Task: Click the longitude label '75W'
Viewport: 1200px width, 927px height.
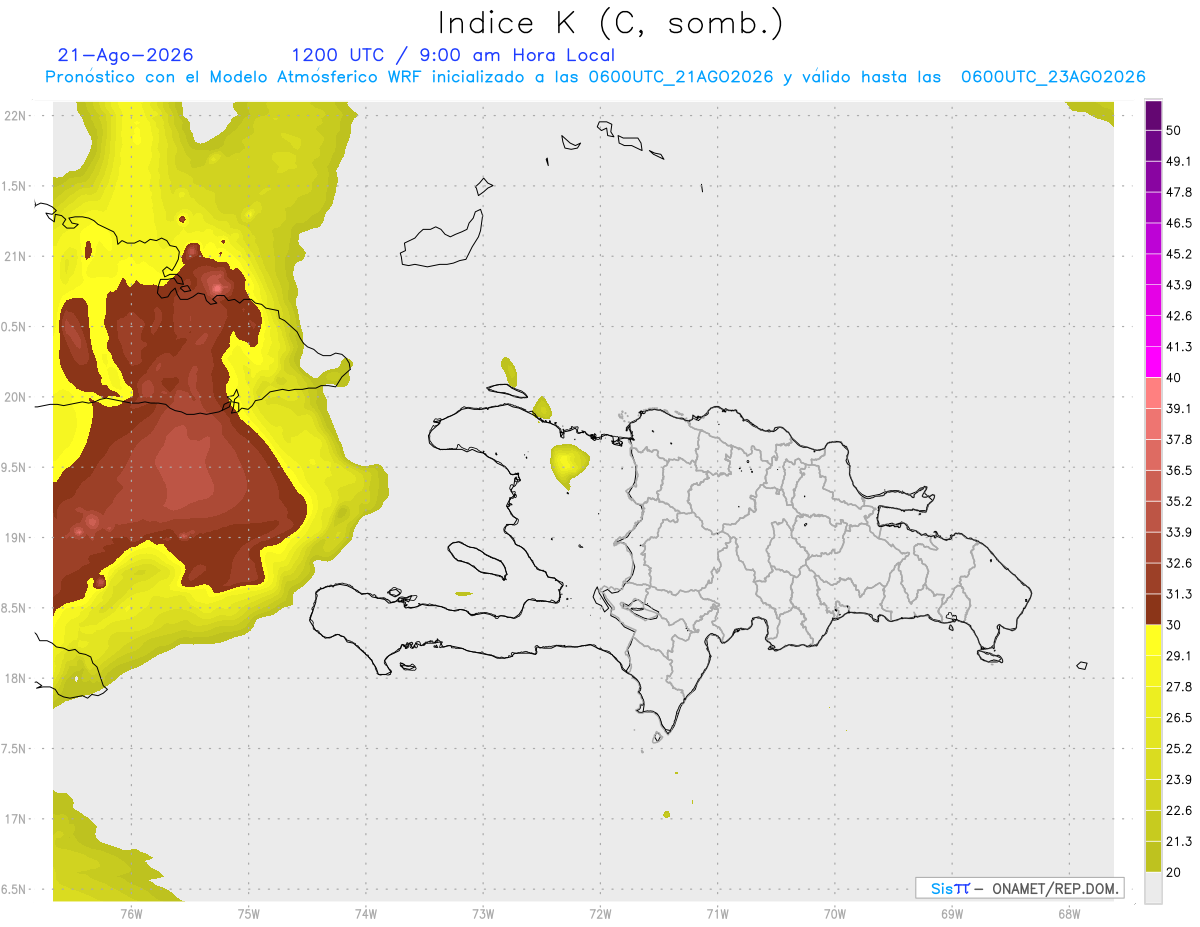Action: (x=249, y=914)
